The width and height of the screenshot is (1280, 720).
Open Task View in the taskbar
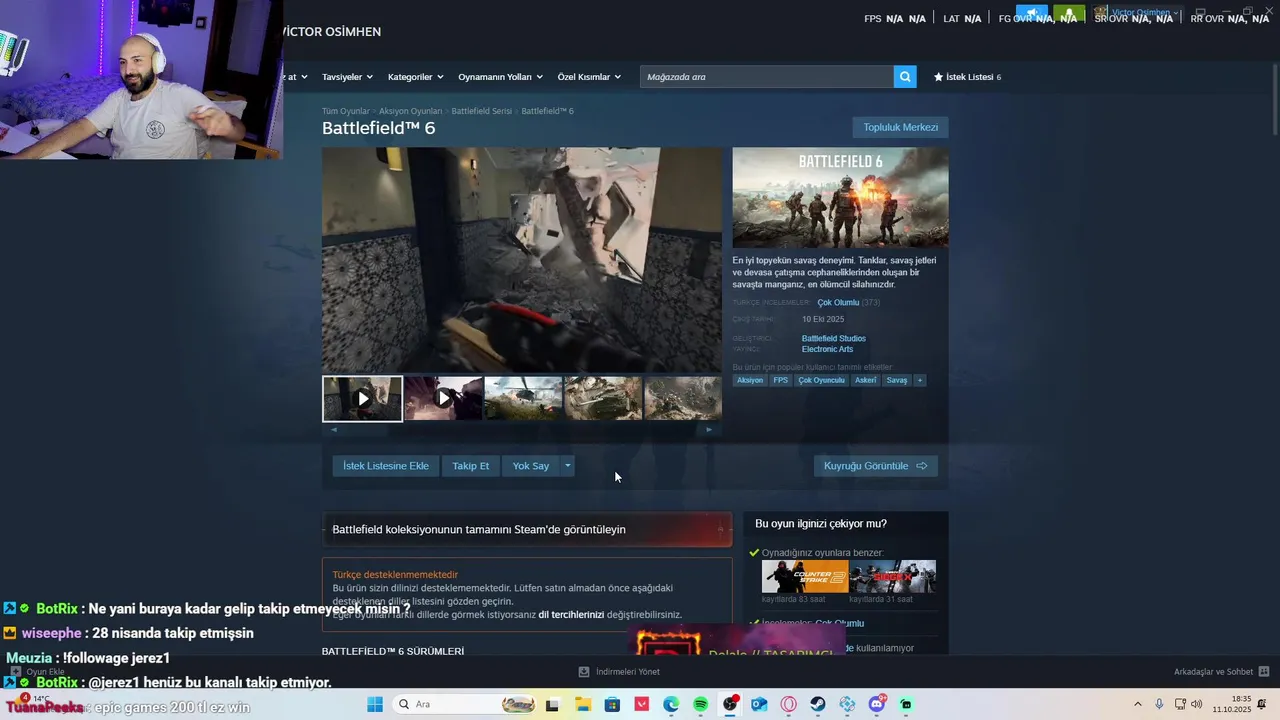(x=552, y=705)
